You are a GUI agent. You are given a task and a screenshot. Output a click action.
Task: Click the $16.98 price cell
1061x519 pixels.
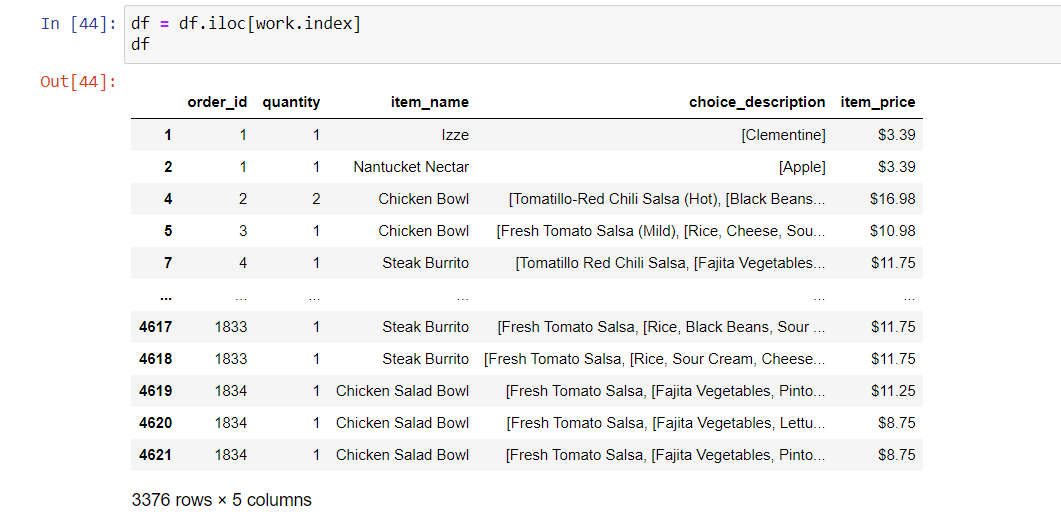click(x=892, y=199)
